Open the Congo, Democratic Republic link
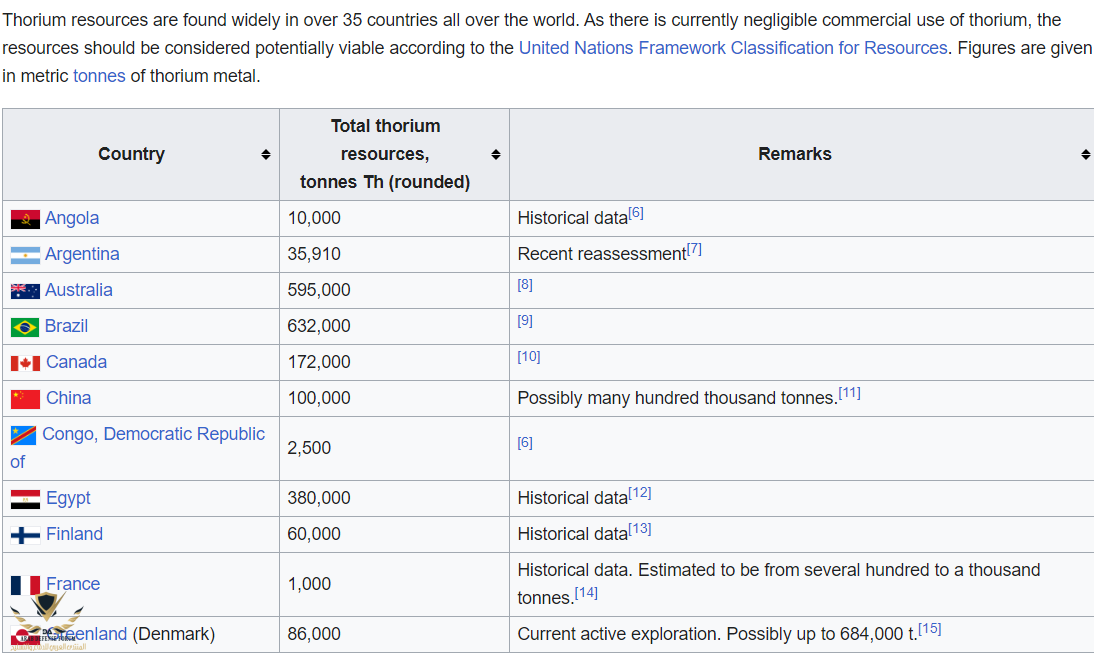This screenshot has width=1094, height=653. [x=152, y=434]
